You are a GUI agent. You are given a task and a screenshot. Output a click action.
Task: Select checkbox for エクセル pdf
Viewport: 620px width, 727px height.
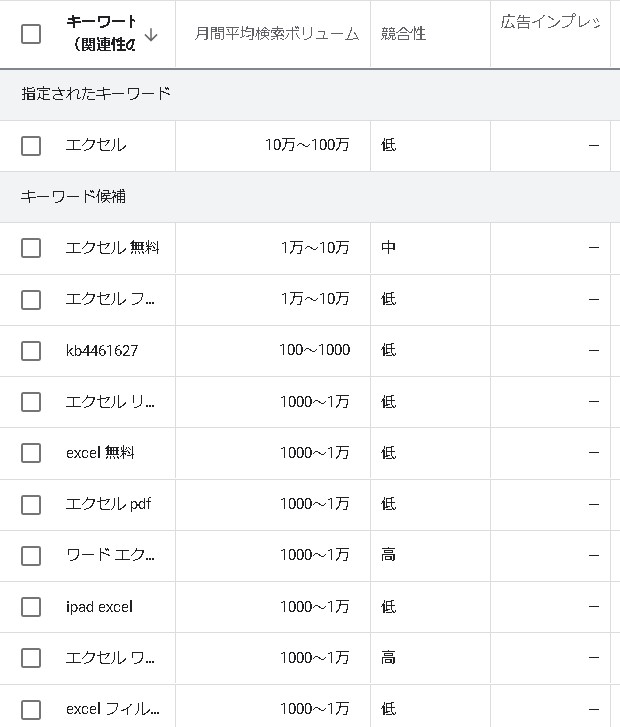(x=31, y=505)
